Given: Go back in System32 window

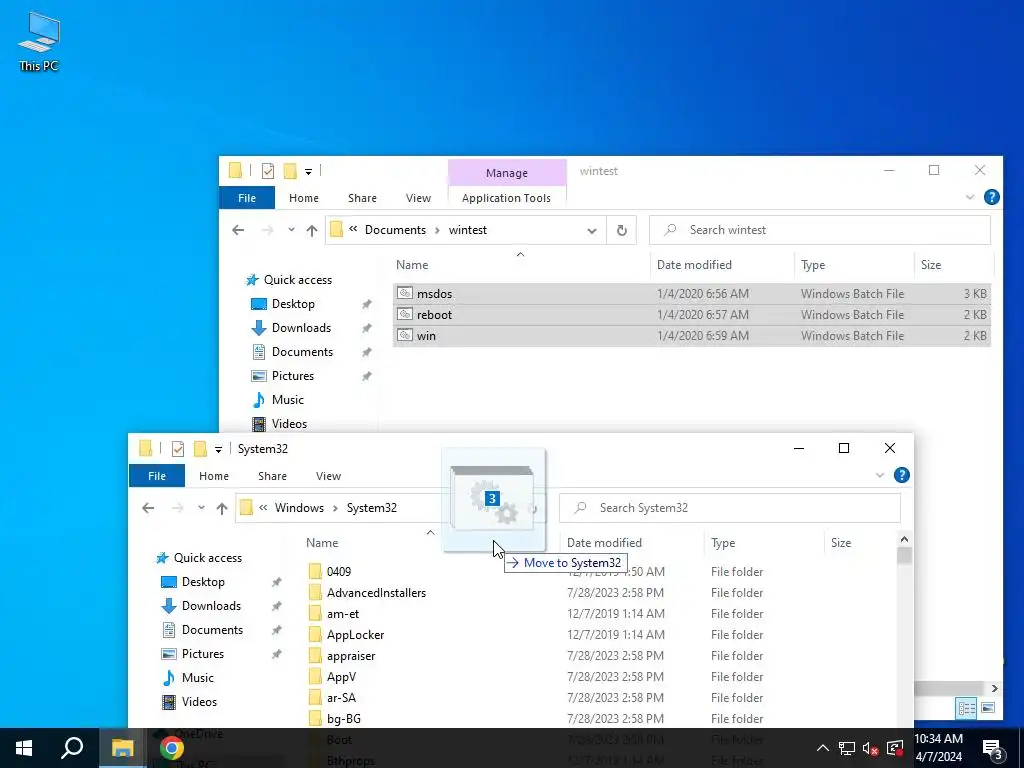Looking at the screenshot, I should coord(148,508).
